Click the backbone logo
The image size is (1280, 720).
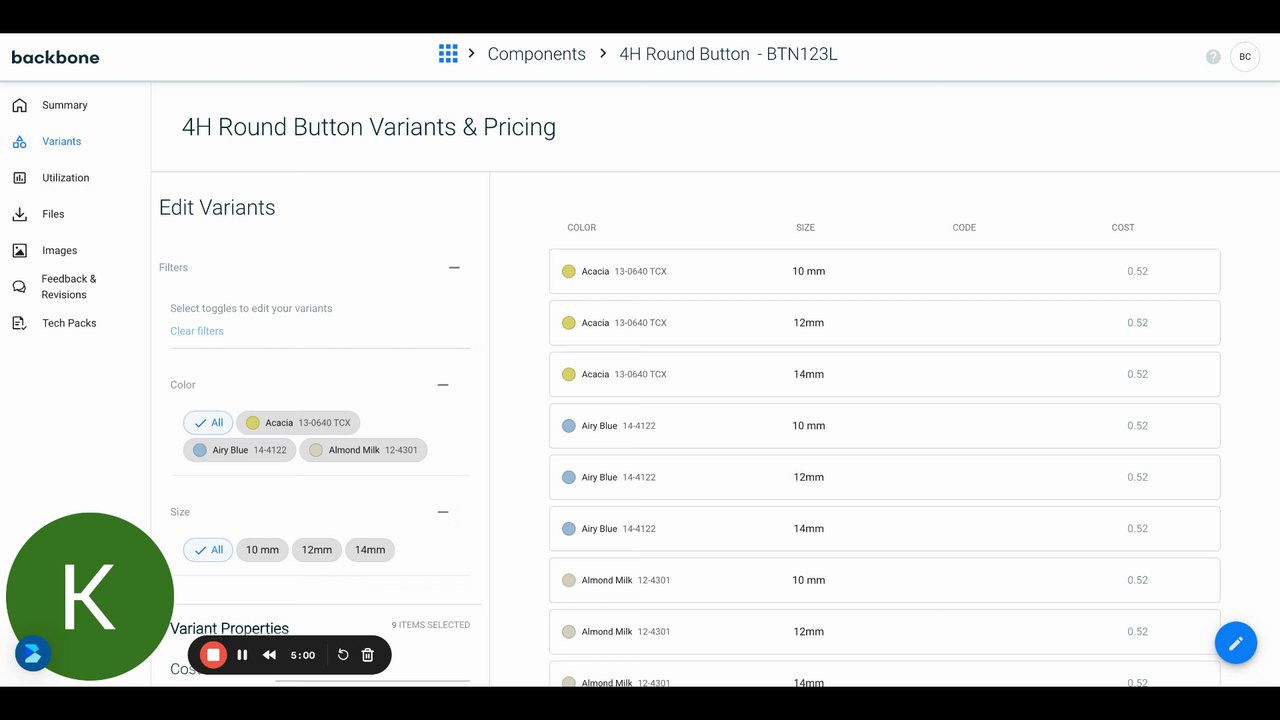pyautogui.click(x=55, y=57)
